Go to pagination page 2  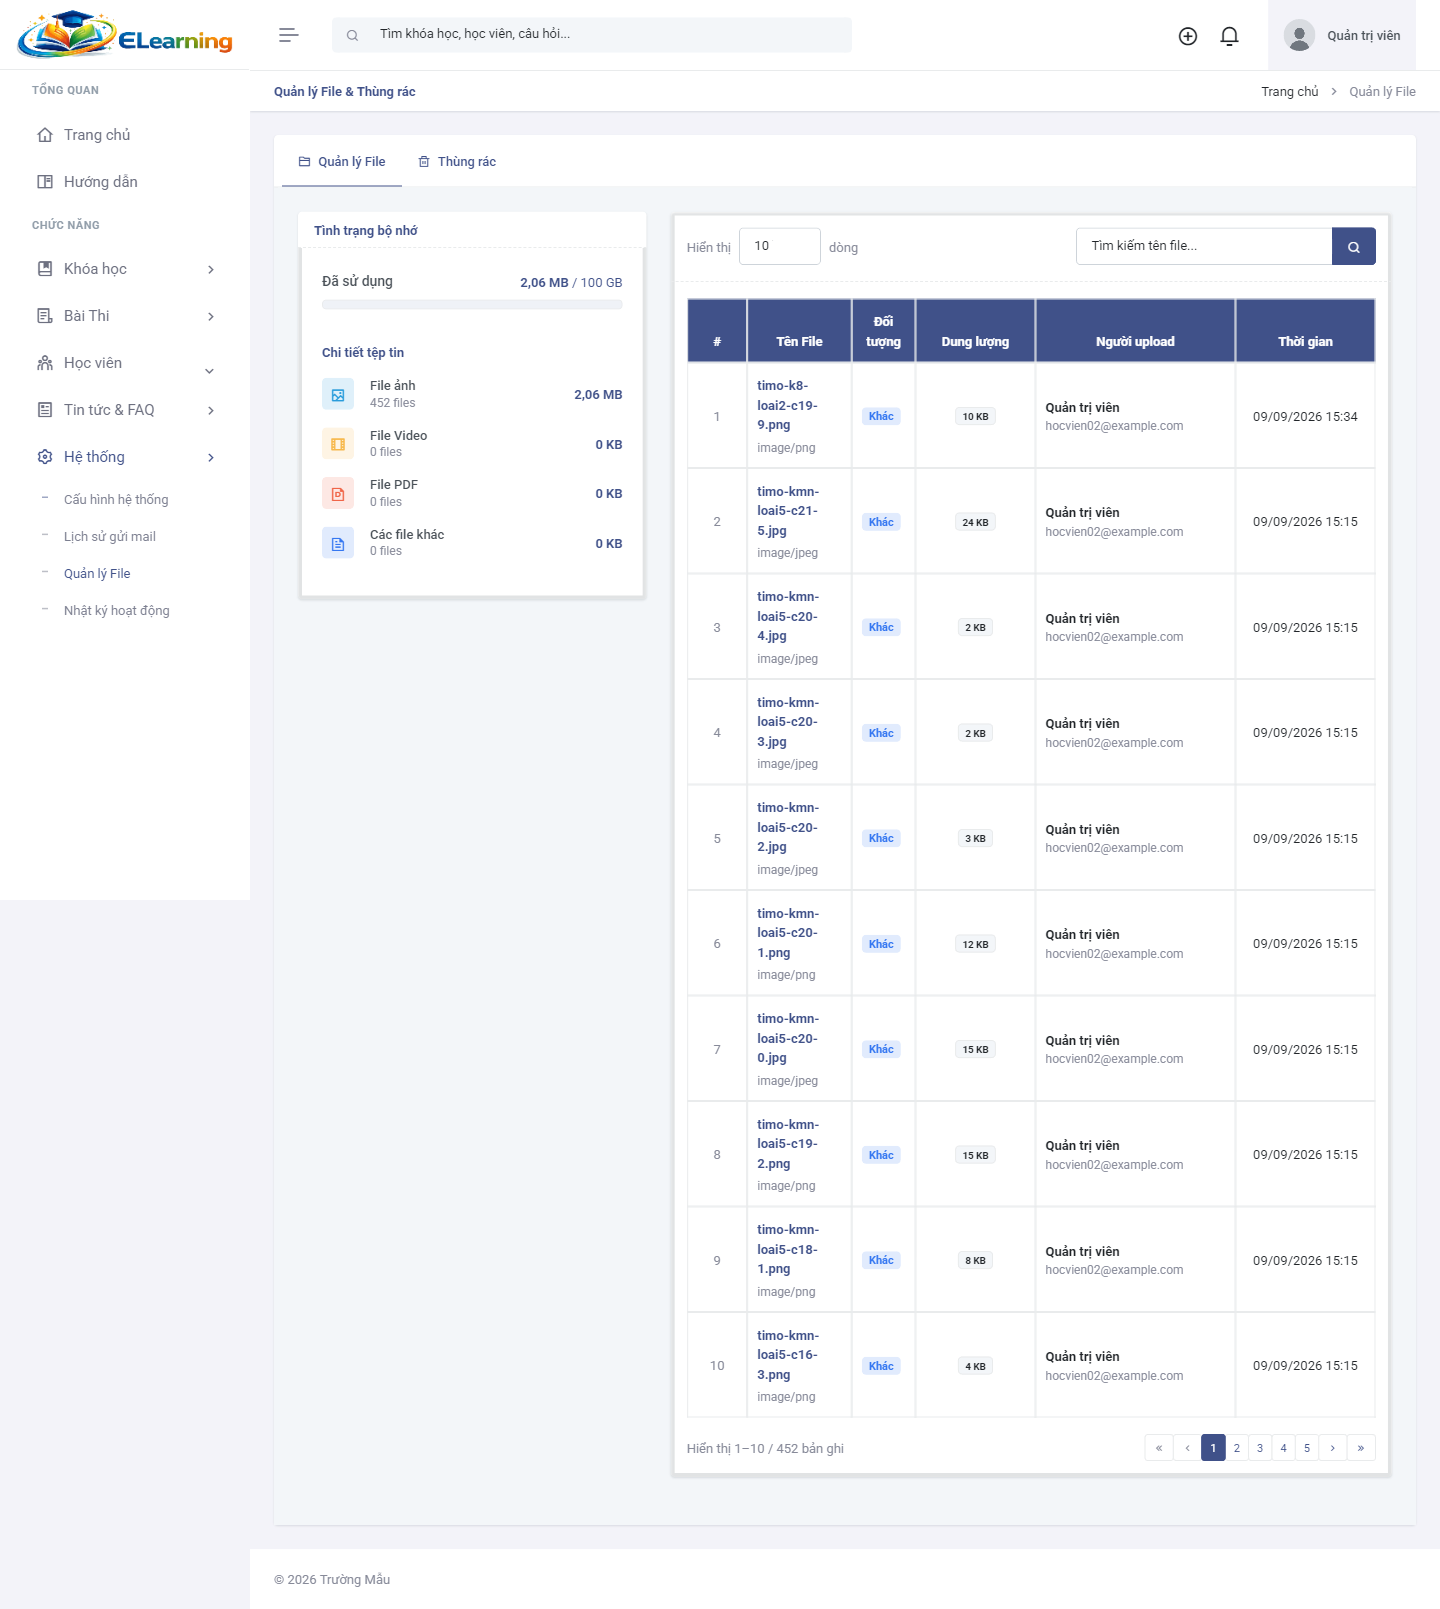point(1237,1448)
